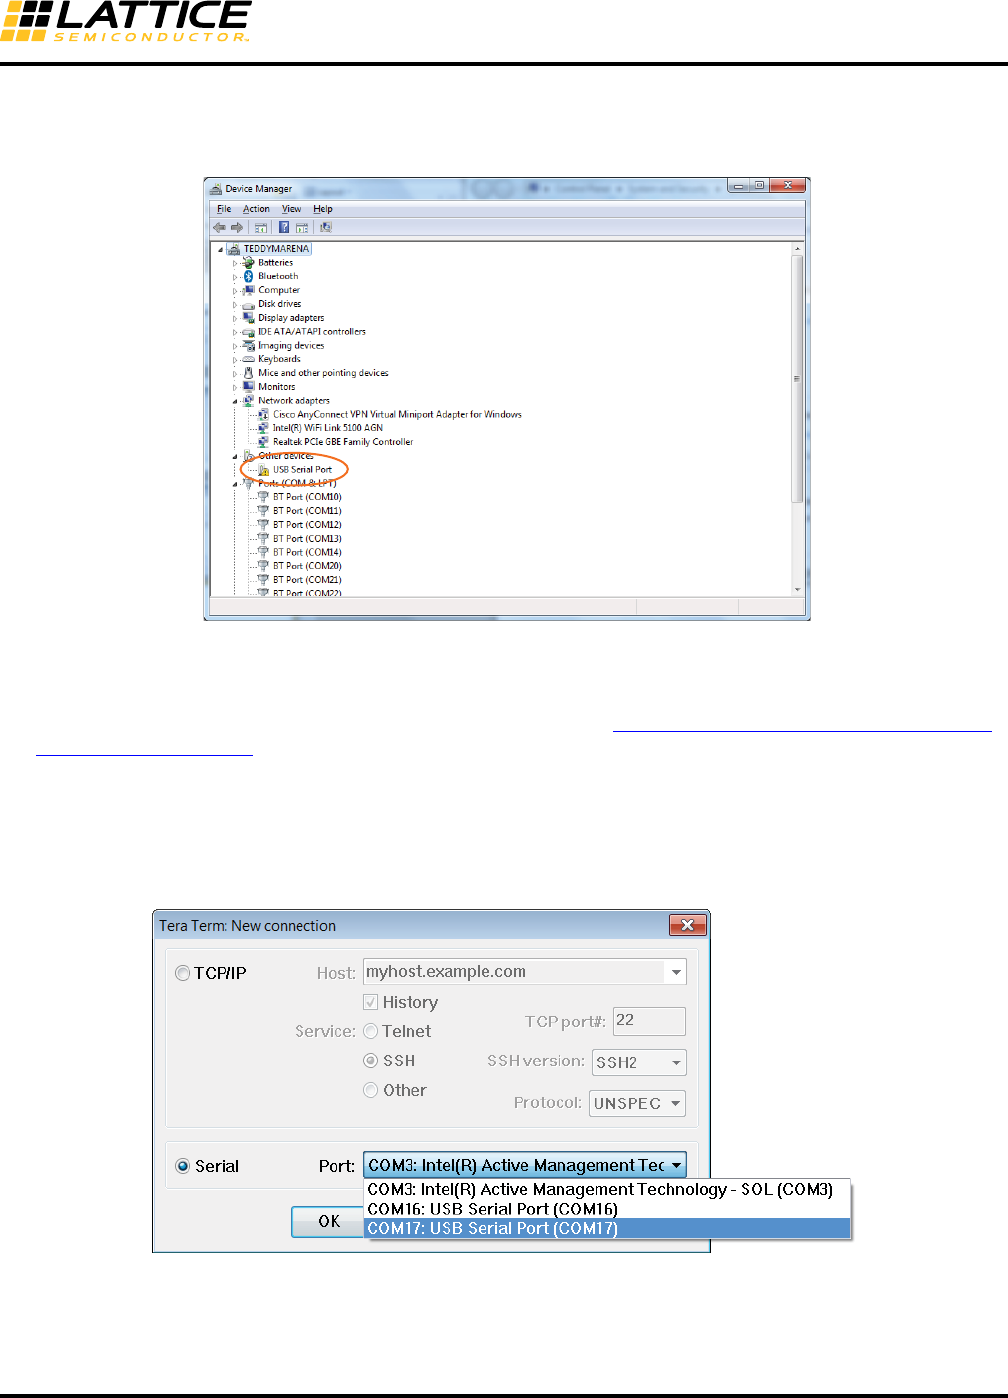
Task: Open the Help menu in Device Manager
Action: pos(322,209)
